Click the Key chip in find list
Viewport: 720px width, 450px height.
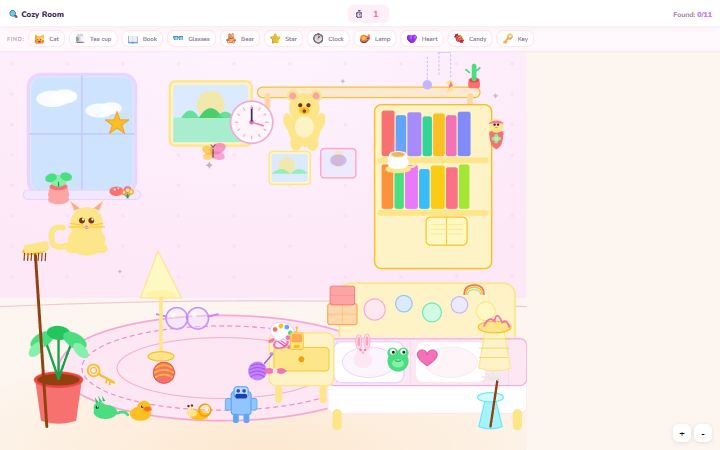(515, 39)
